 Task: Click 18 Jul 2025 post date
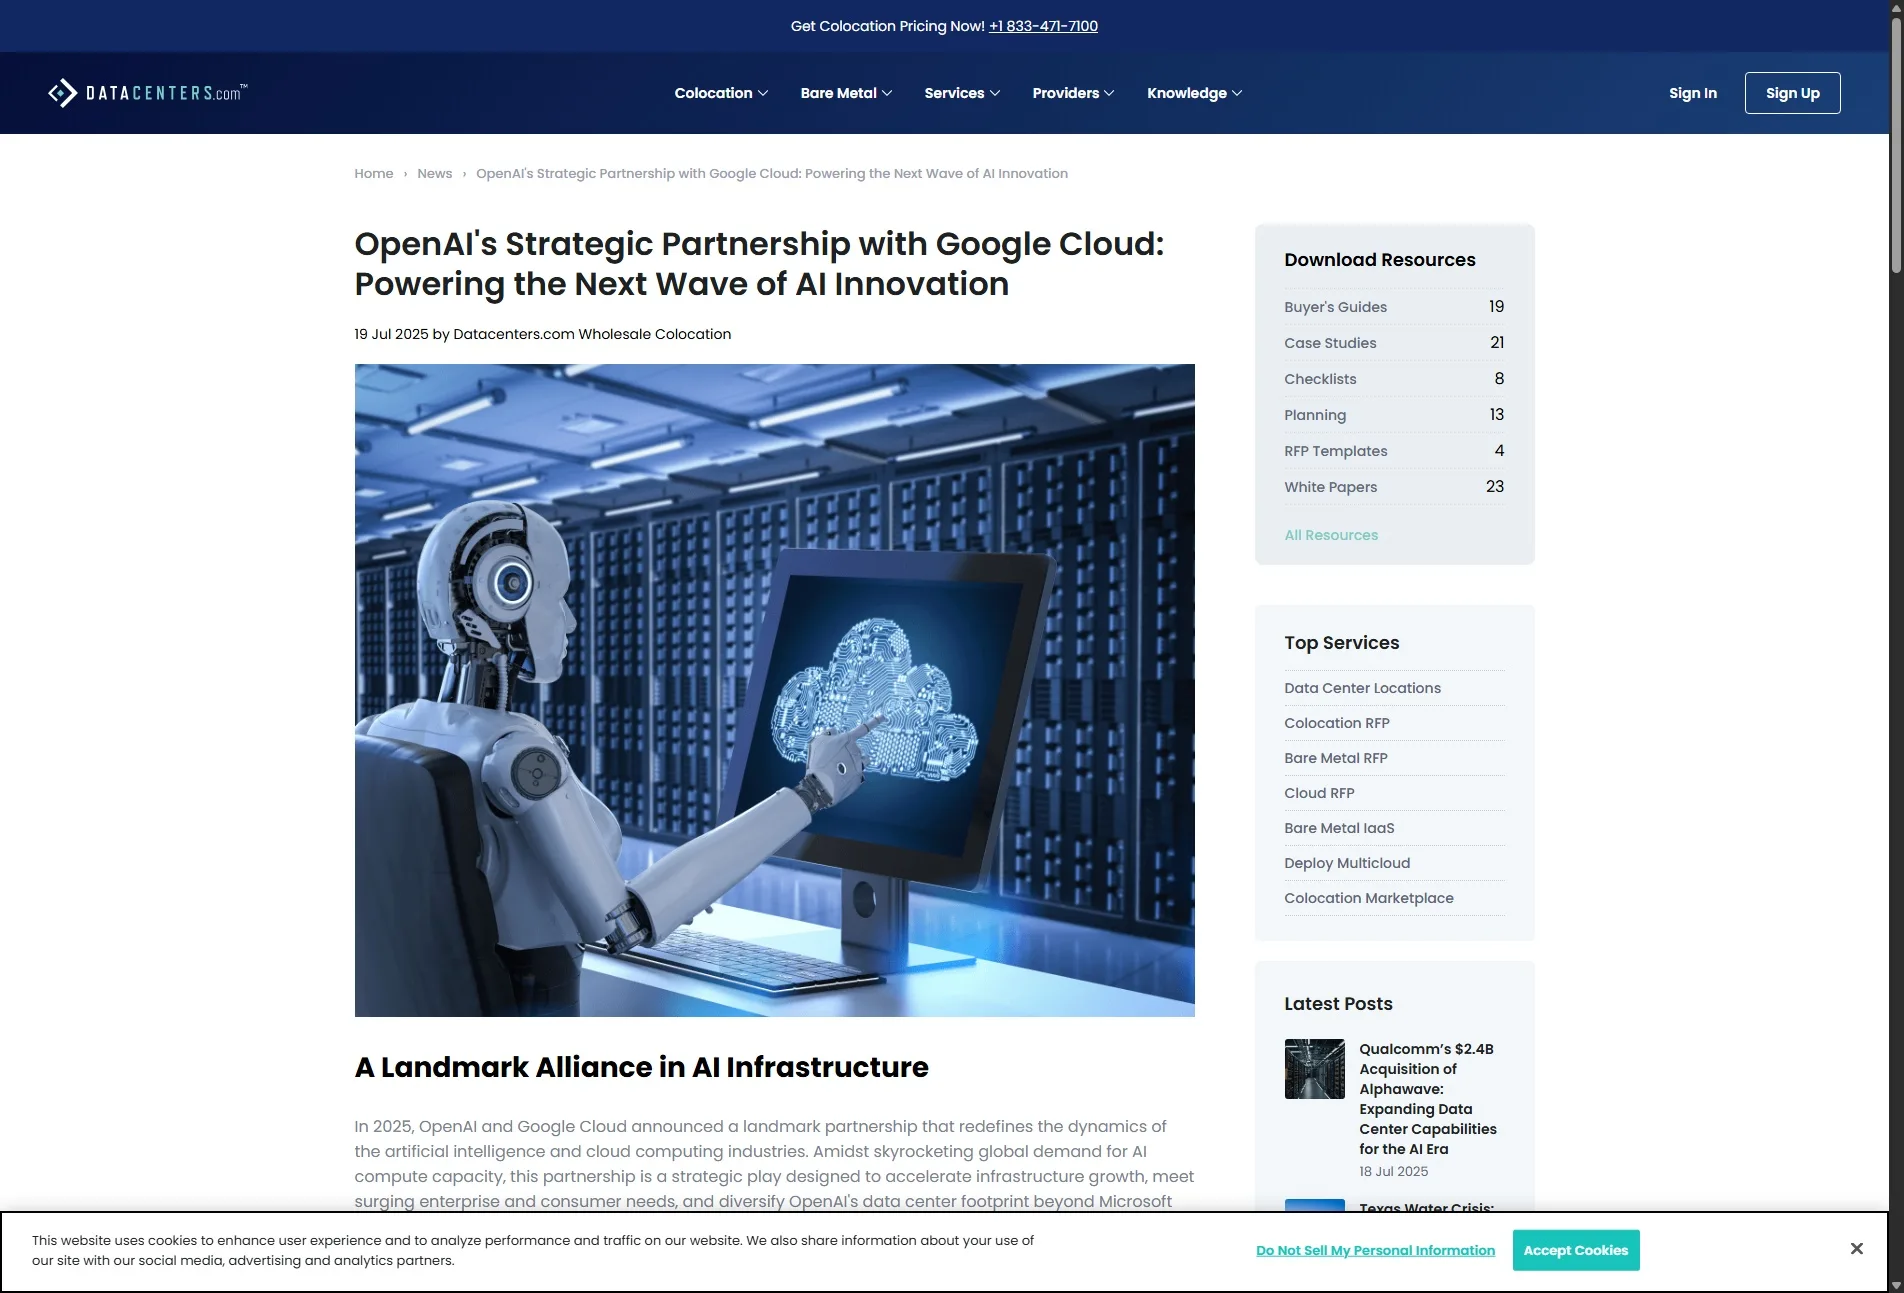(1393, 1171)
